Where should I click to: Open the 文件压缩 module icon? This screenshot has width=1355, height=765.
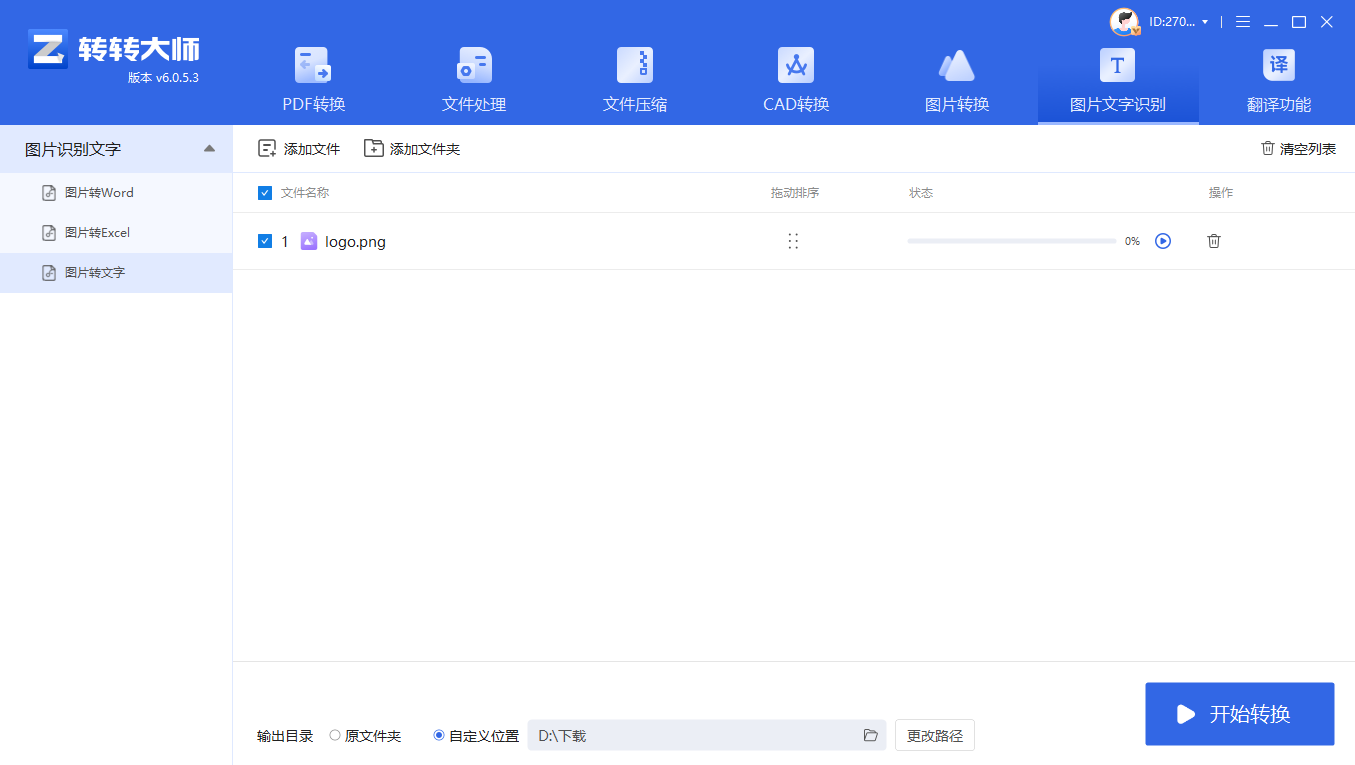tap(635, 66)
